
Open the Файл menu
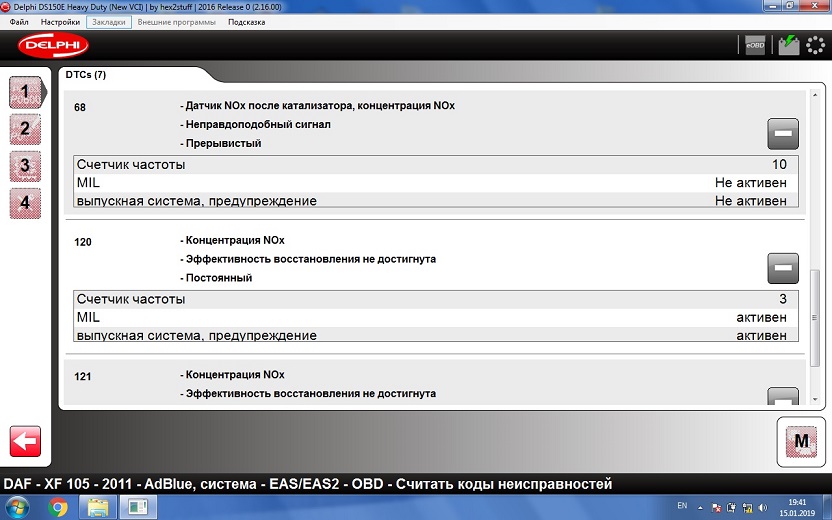point(19,22)
